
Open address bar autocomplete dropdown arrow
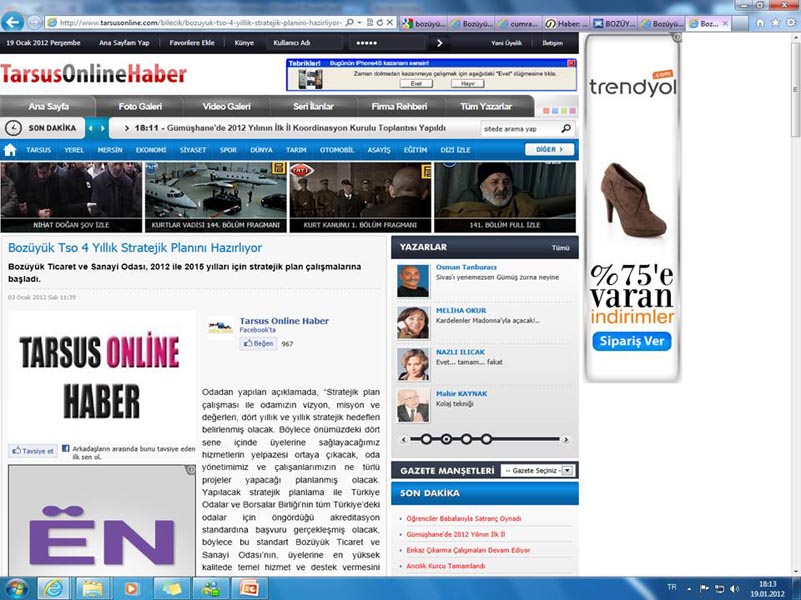[x=360, y=22]
